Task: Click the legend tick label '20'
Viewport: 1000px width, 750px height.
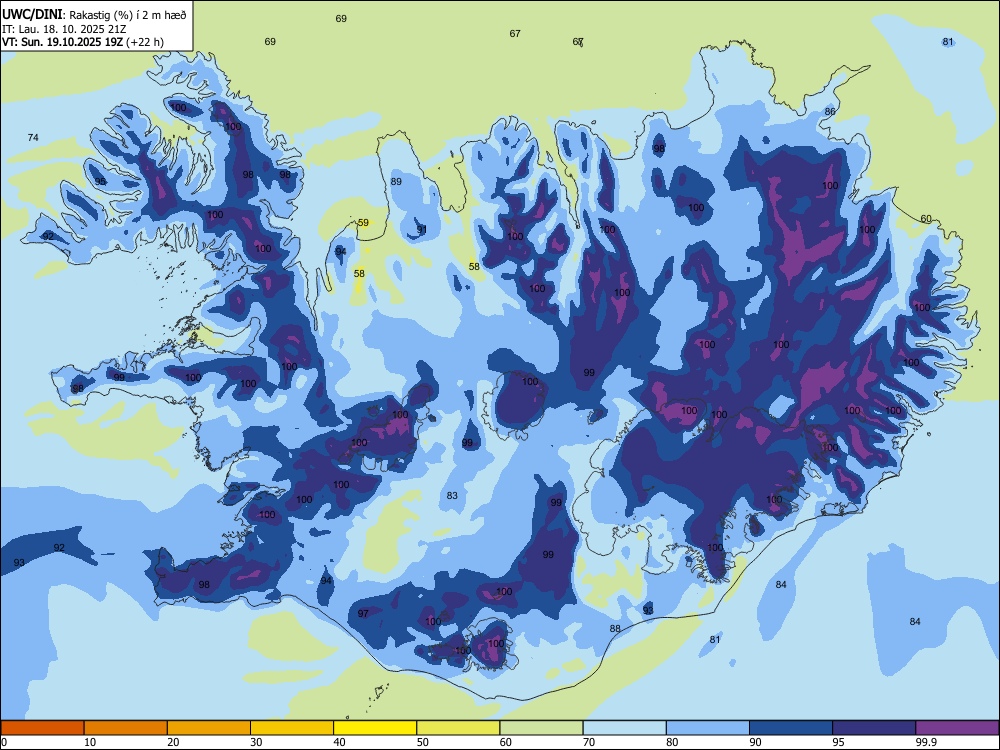Action: click(173, 742)
